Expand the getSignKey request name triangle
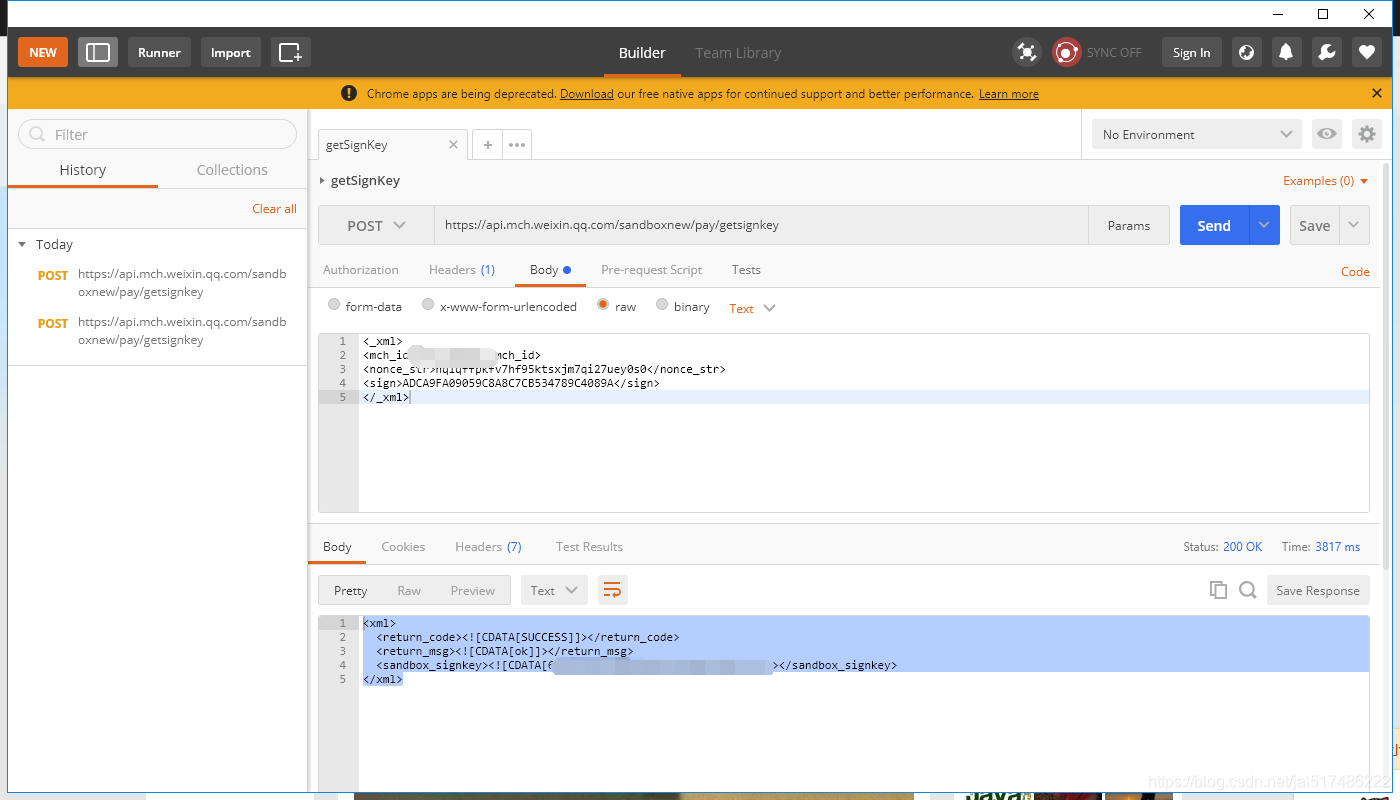 (x=322, y=181)
